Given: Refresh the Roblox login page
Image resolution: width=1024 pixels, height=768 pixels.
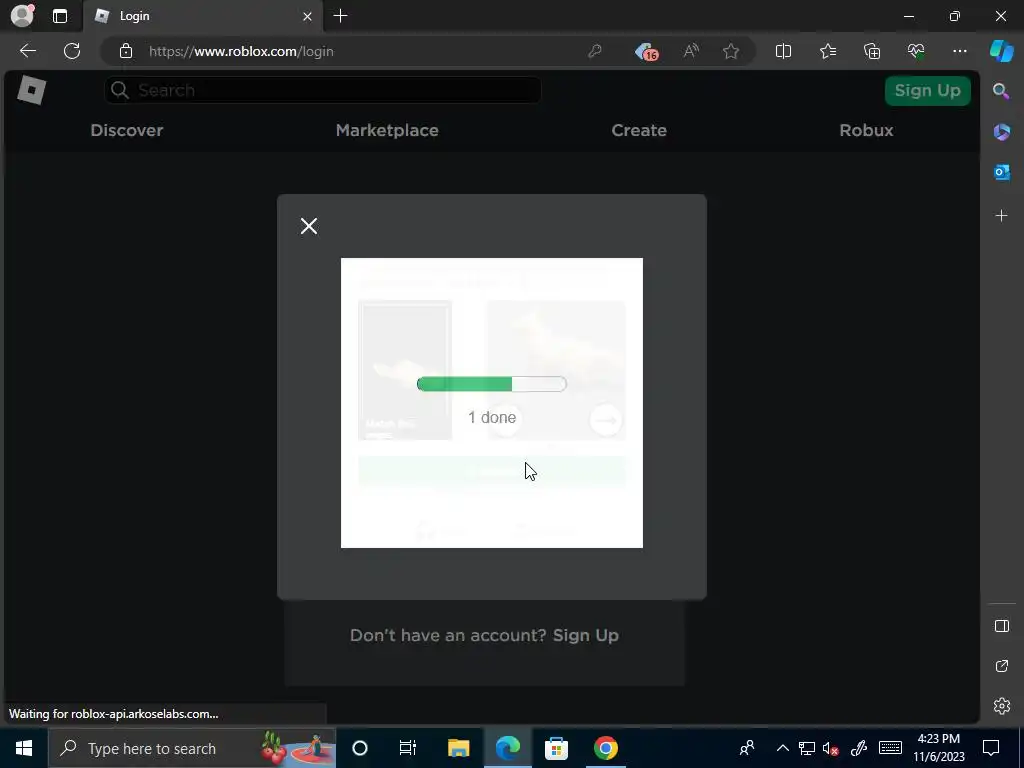Looking at the screenshot, I should click(x=72, y=51).
